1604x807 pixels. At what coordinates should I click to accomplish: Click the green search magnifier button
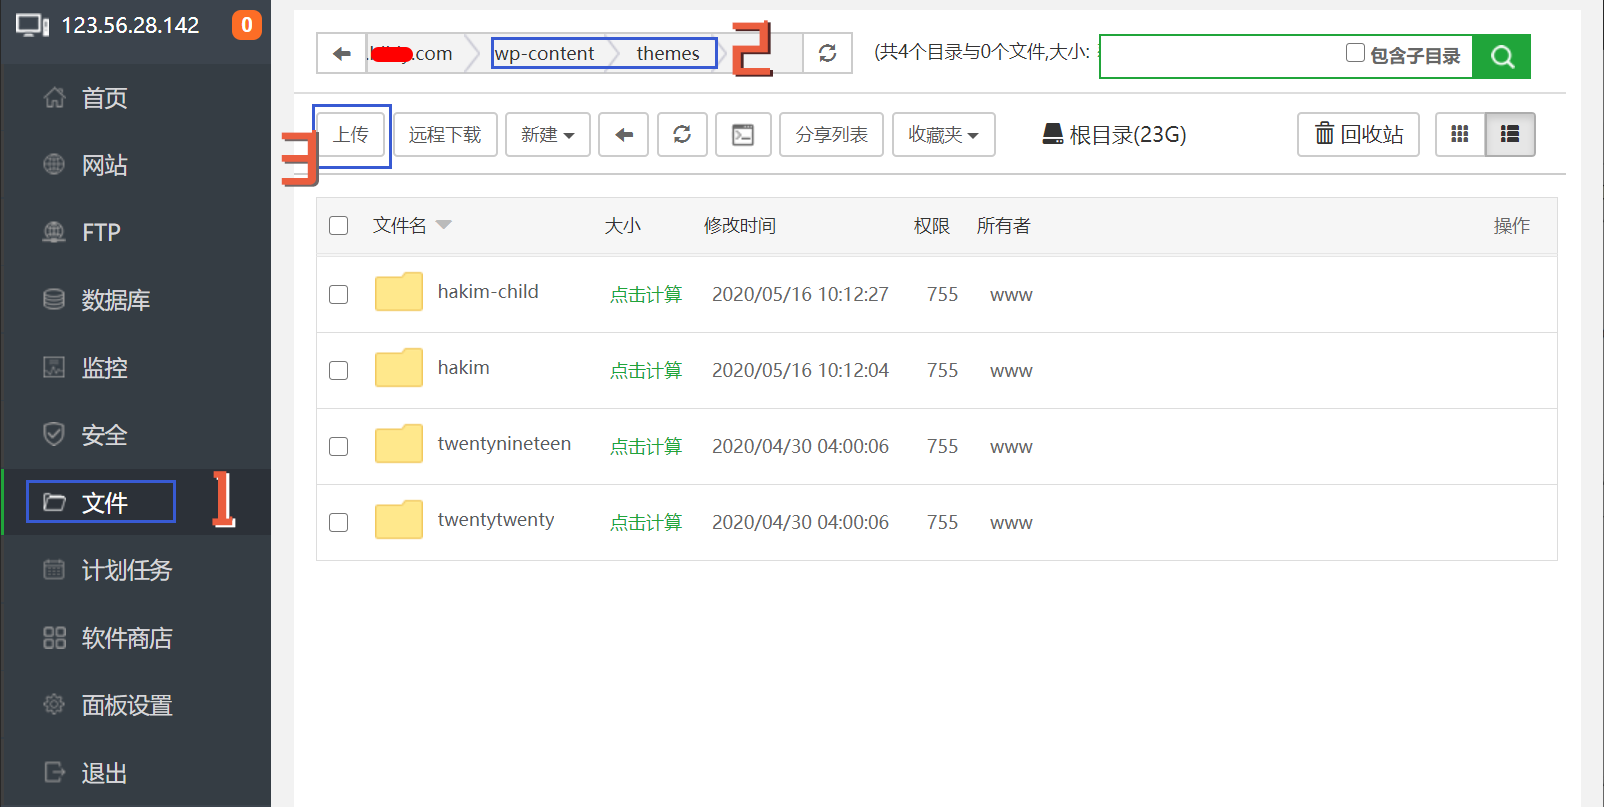click(1501, 56)
